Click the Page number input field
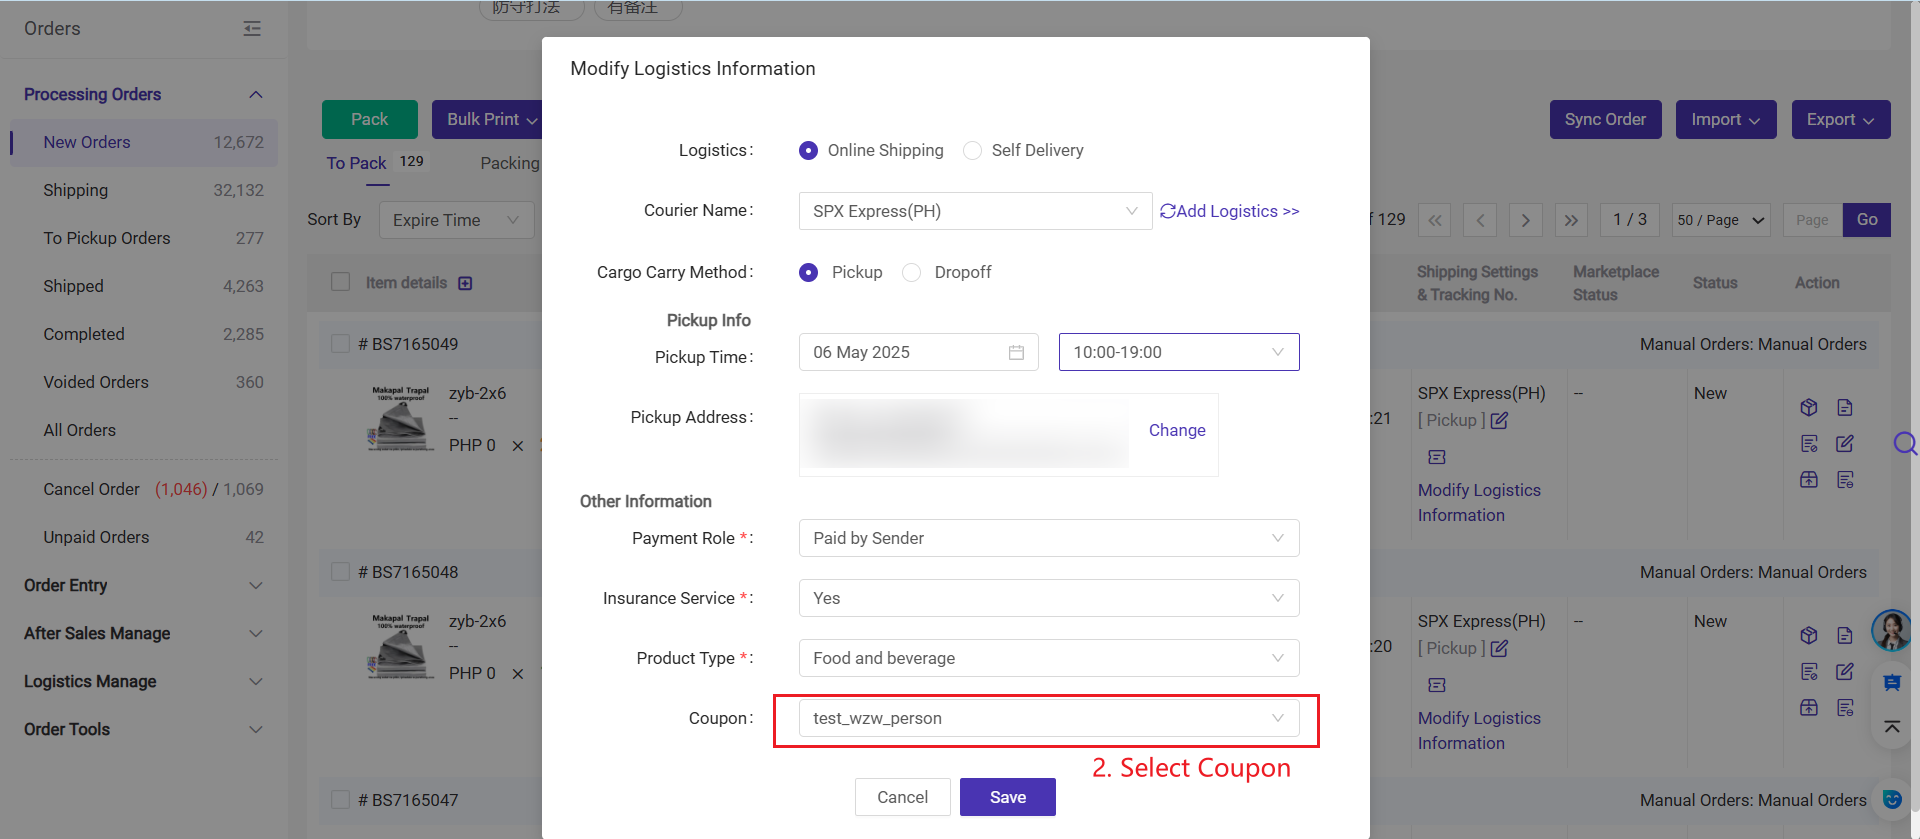Image resolution: width=1920 pixels, height=839 pixels. coord(1812,220)
